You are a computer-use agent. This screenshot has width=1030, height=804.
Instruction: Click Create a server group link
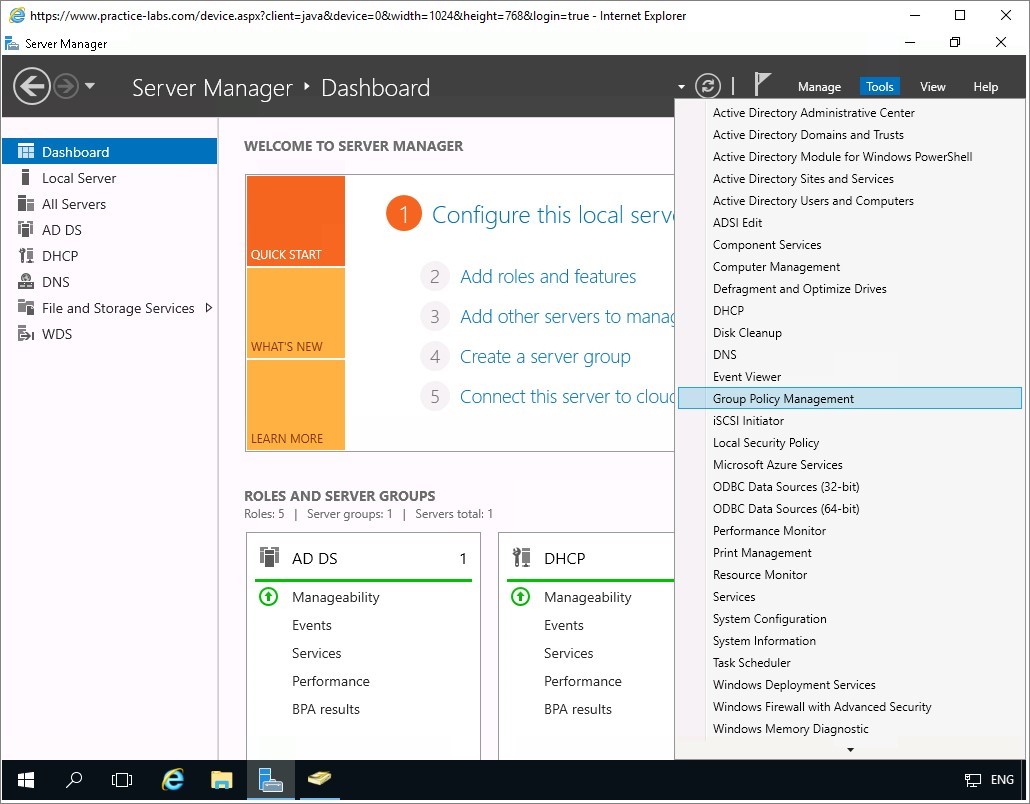pos(545,357)
